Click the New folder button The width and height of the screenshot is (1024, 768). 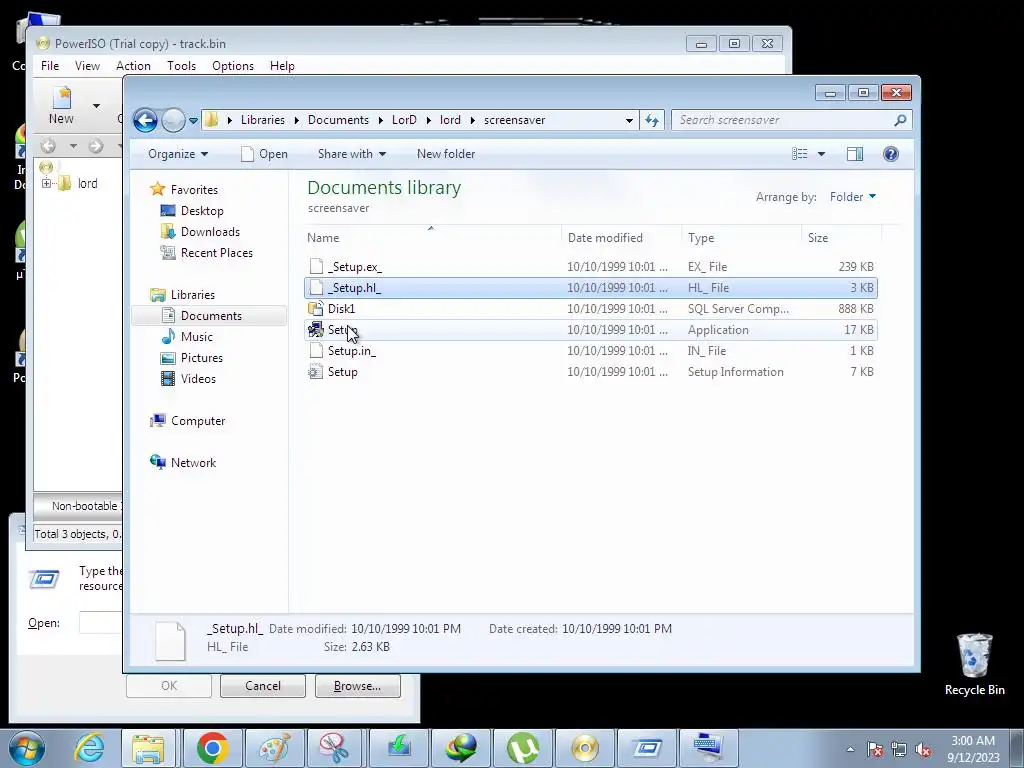(446, 154)
